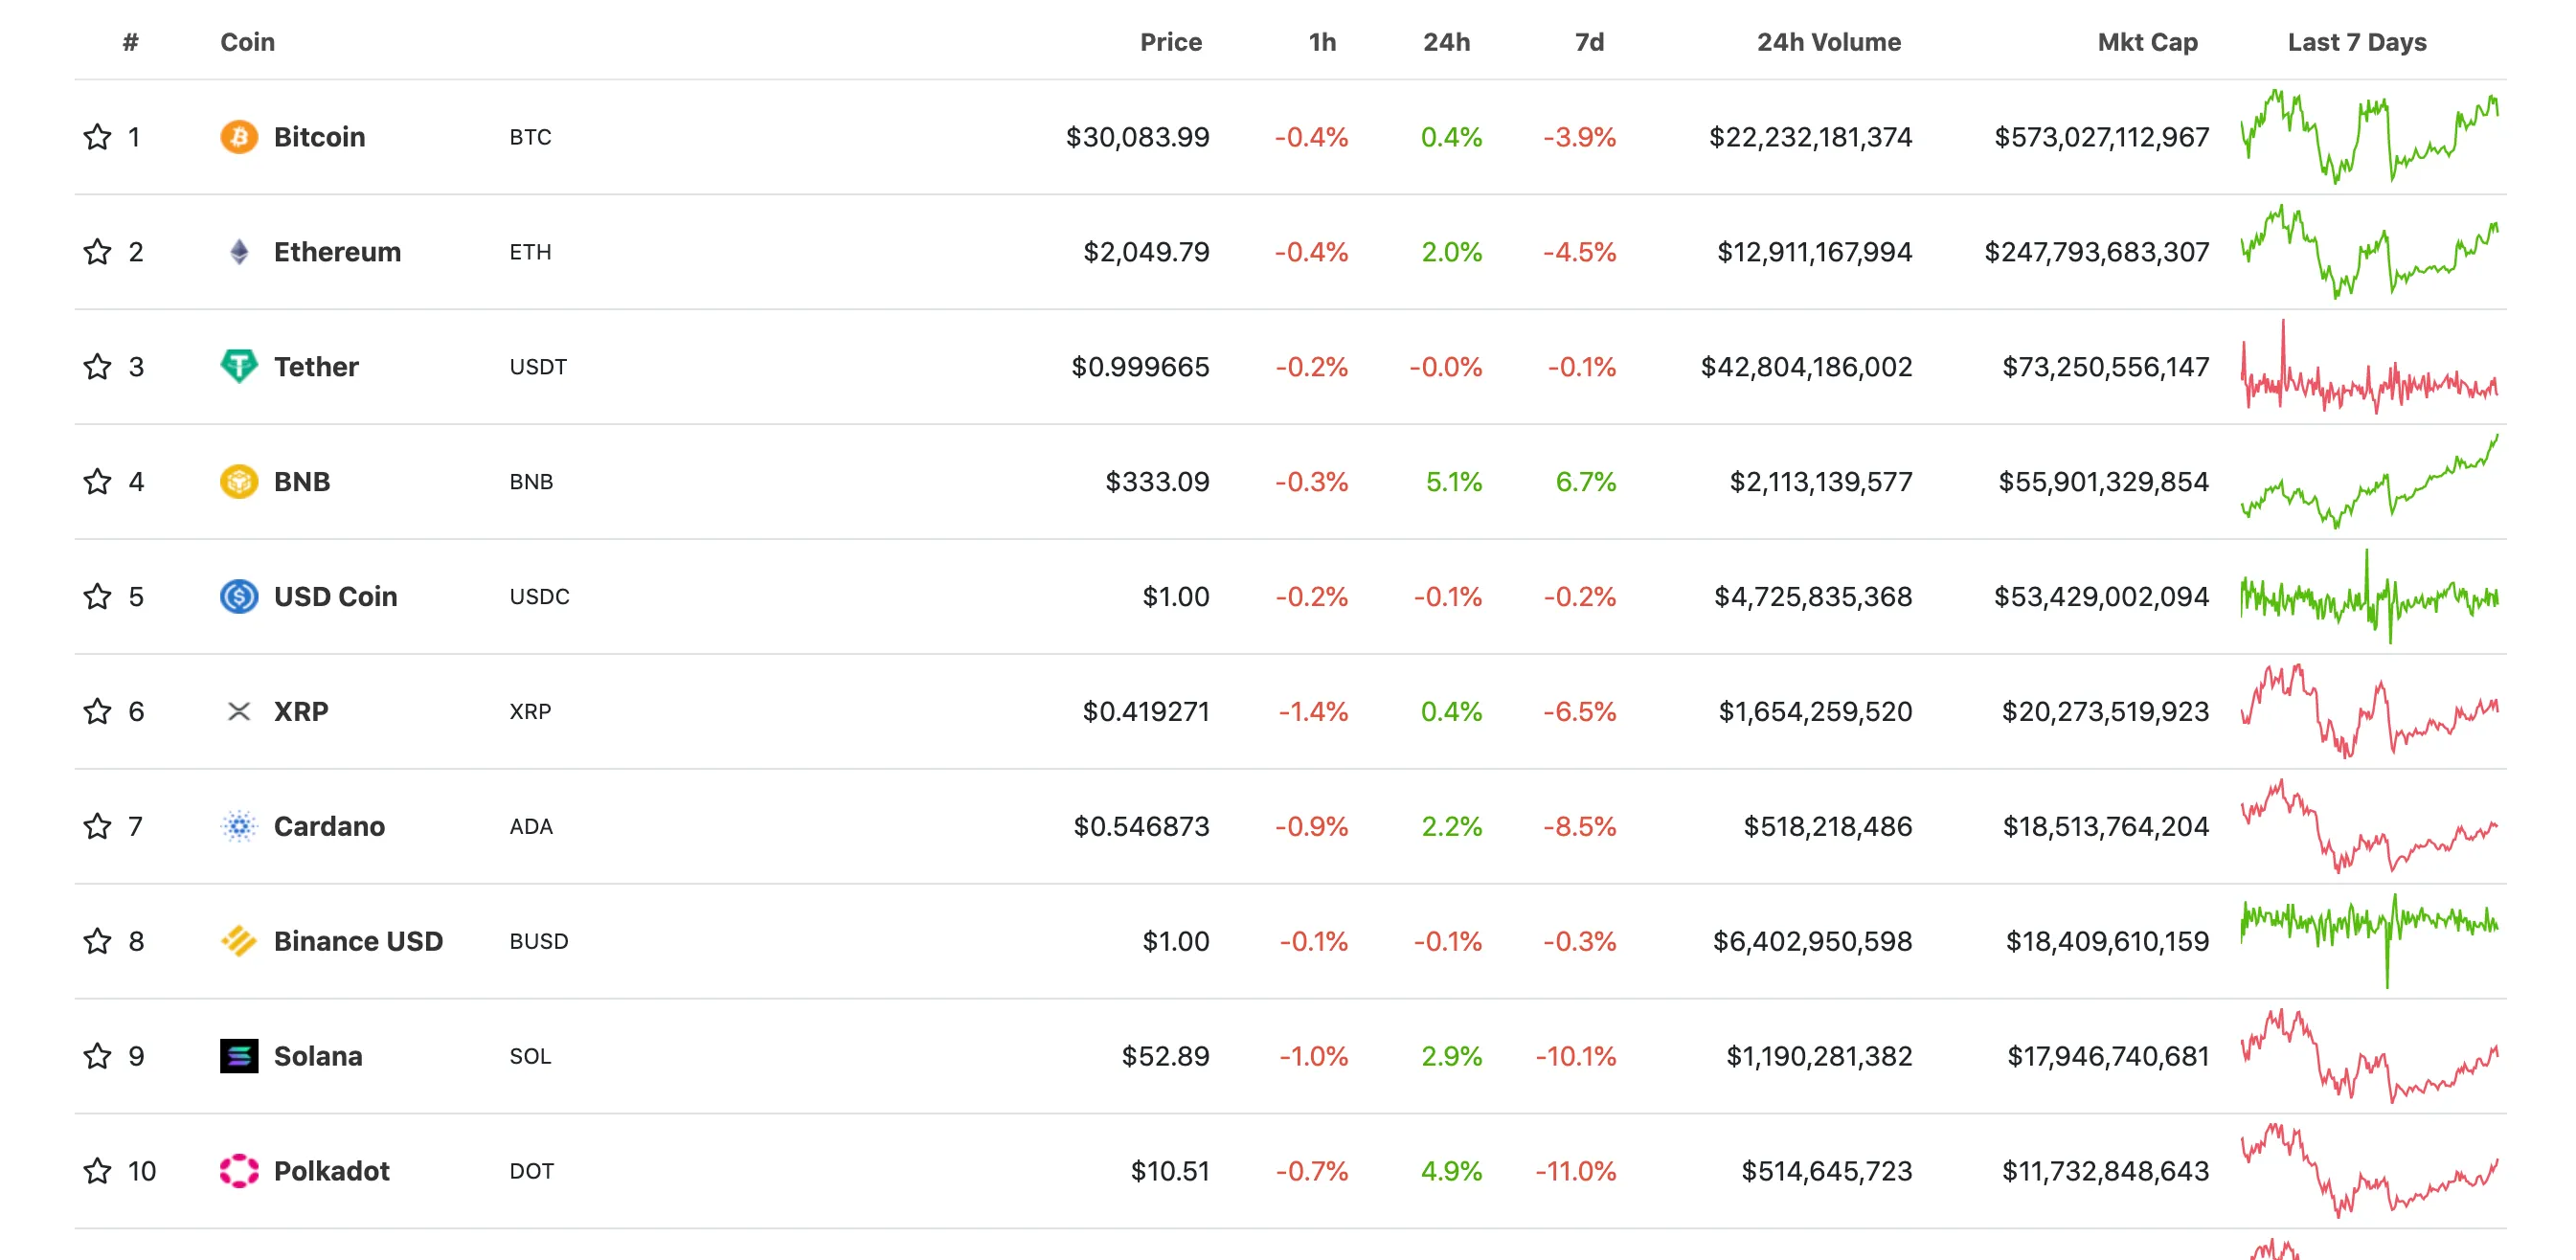The height and width of the screenshot is (1260, 2576).
Task: Click the BNB yellow logo icon
Action: pyautogui.click(x=238, y=481)
